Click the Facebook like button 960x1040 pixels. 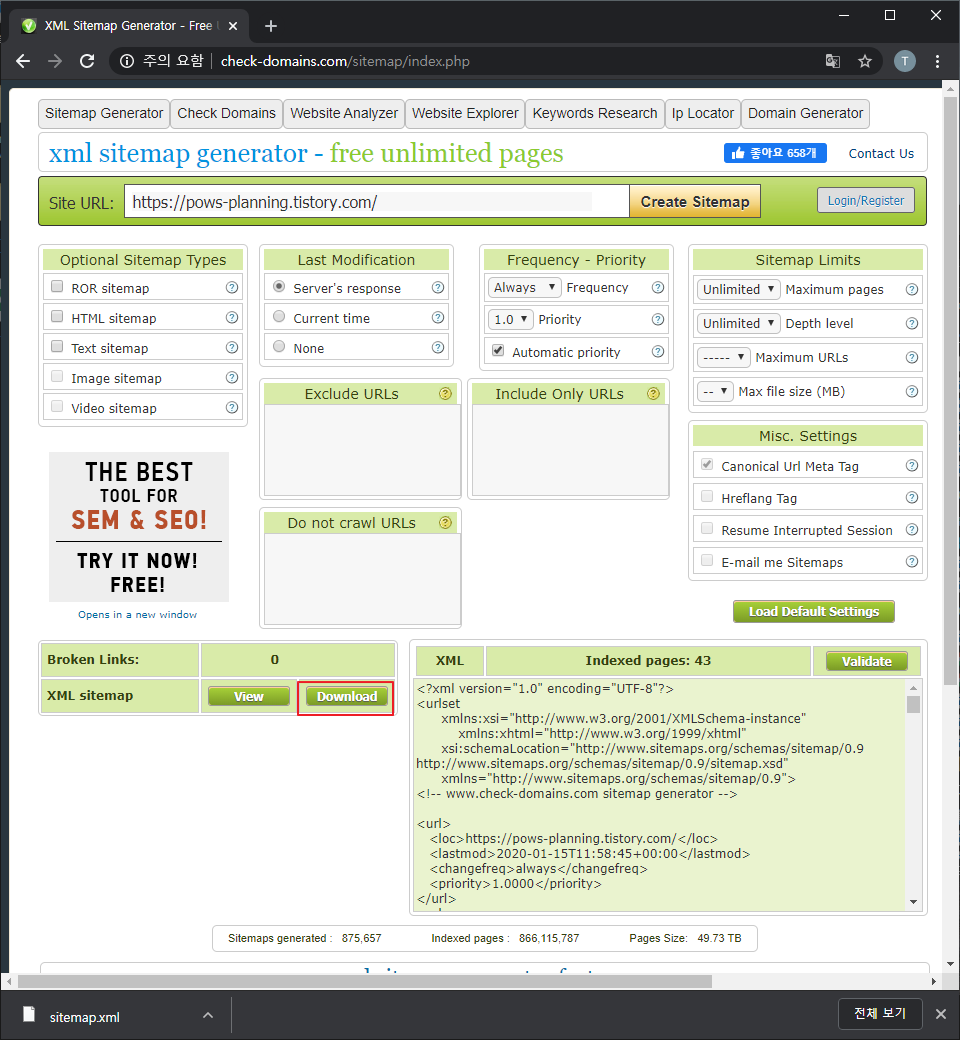[x=775, y=153]
